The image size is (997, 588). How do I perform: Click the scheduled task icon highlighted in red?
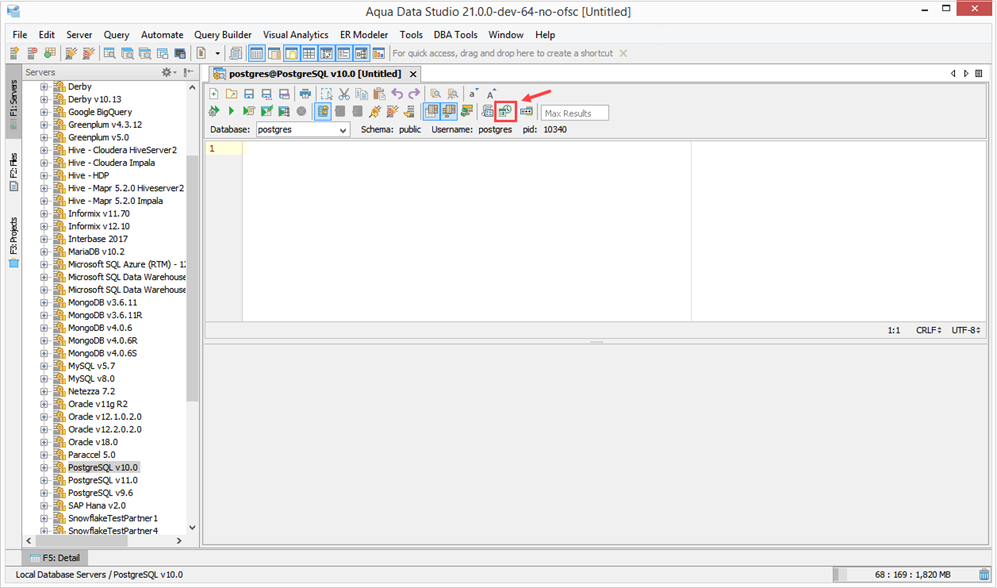point(505,112)
